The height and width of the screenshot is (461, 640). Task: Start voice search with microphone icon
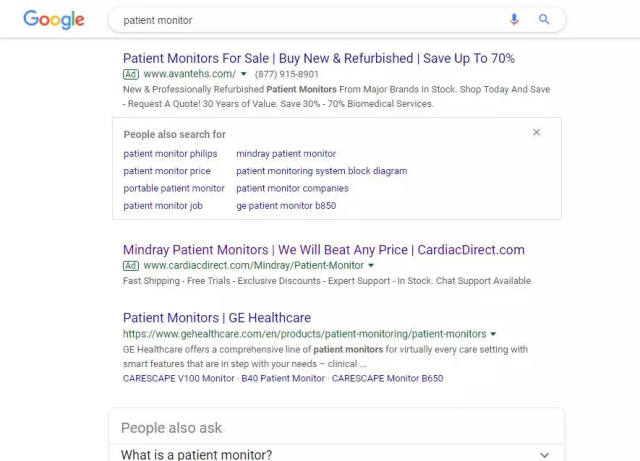(515, 20)
